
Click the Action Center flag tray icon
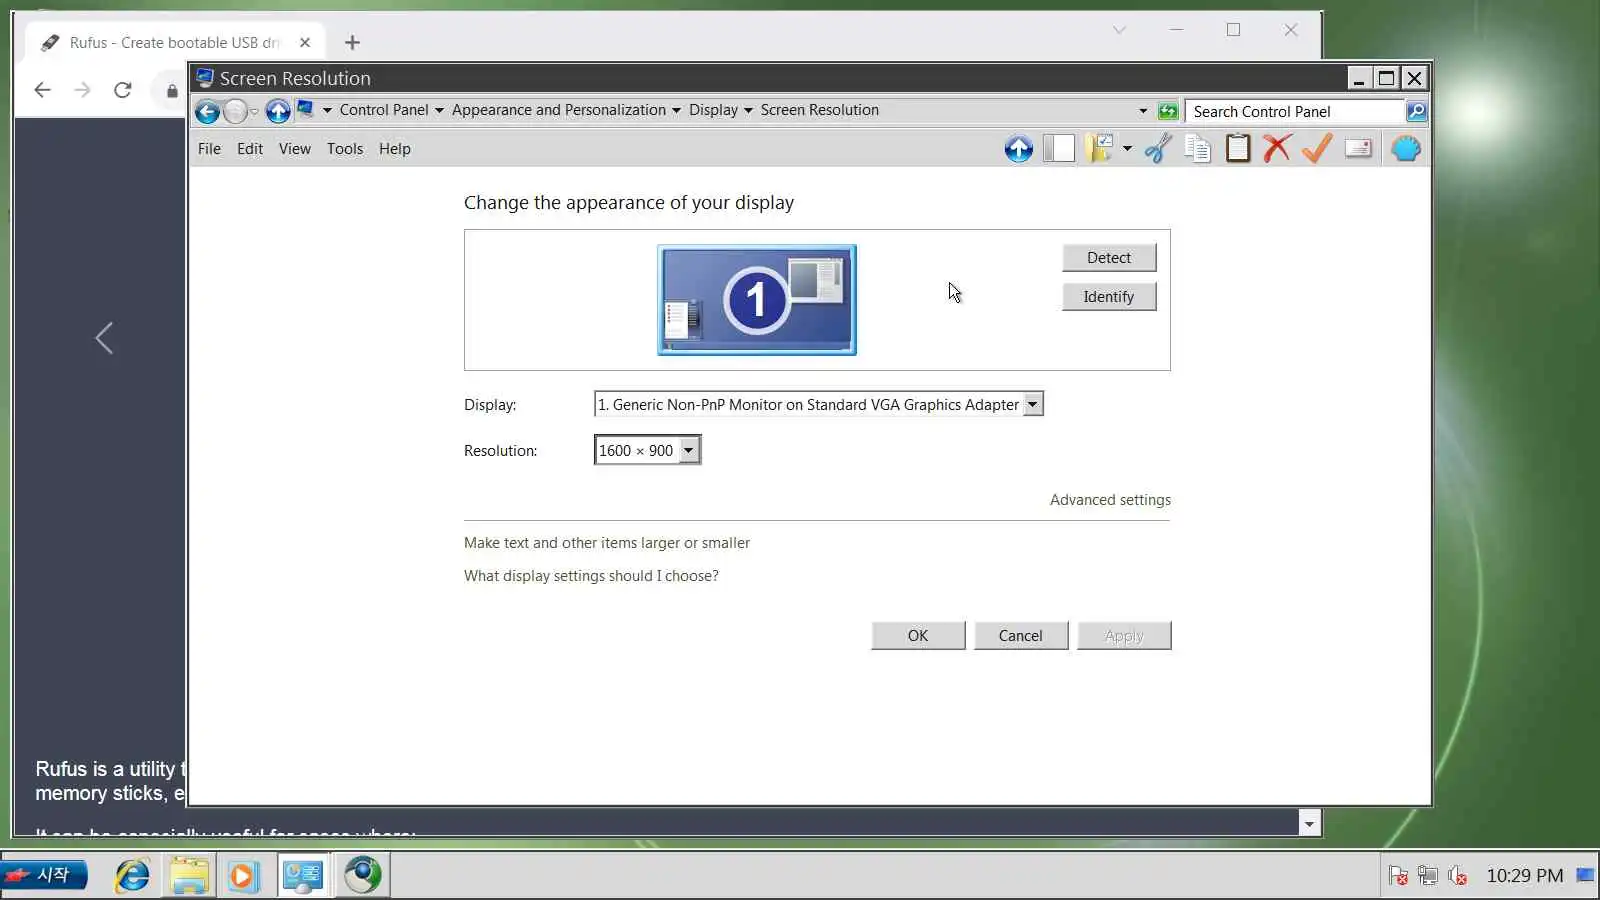[x=1398, y=876]
